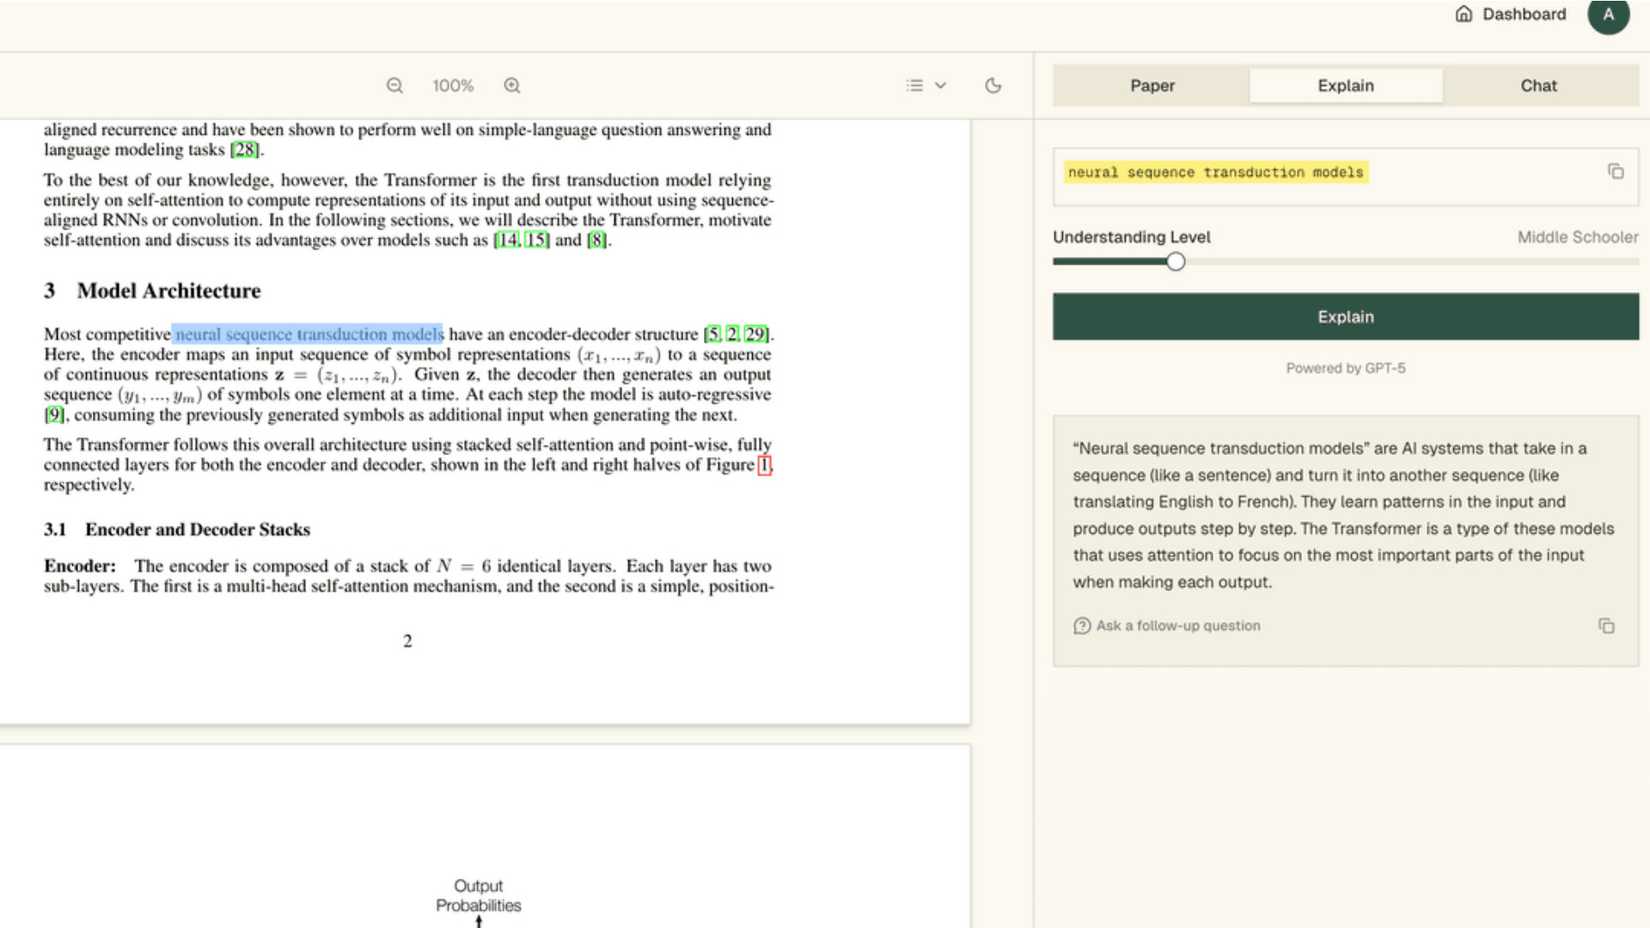Viewport: 1650px width, 928px height.
Task: Click the zoom out magnifier icon
Action: click(395, 86)
